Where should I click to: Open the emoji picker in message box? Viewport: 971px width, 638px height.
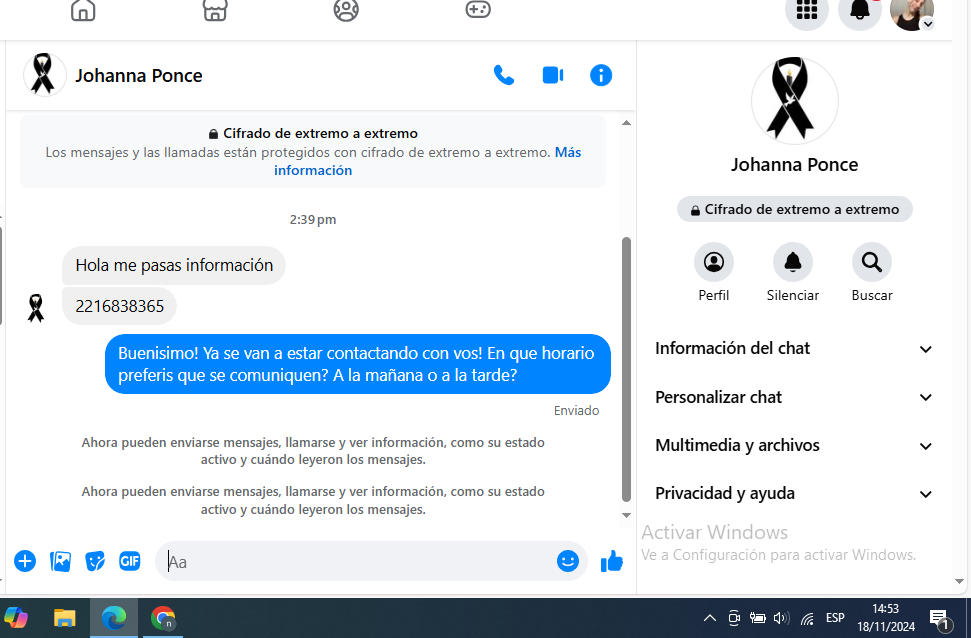[568, 561]
